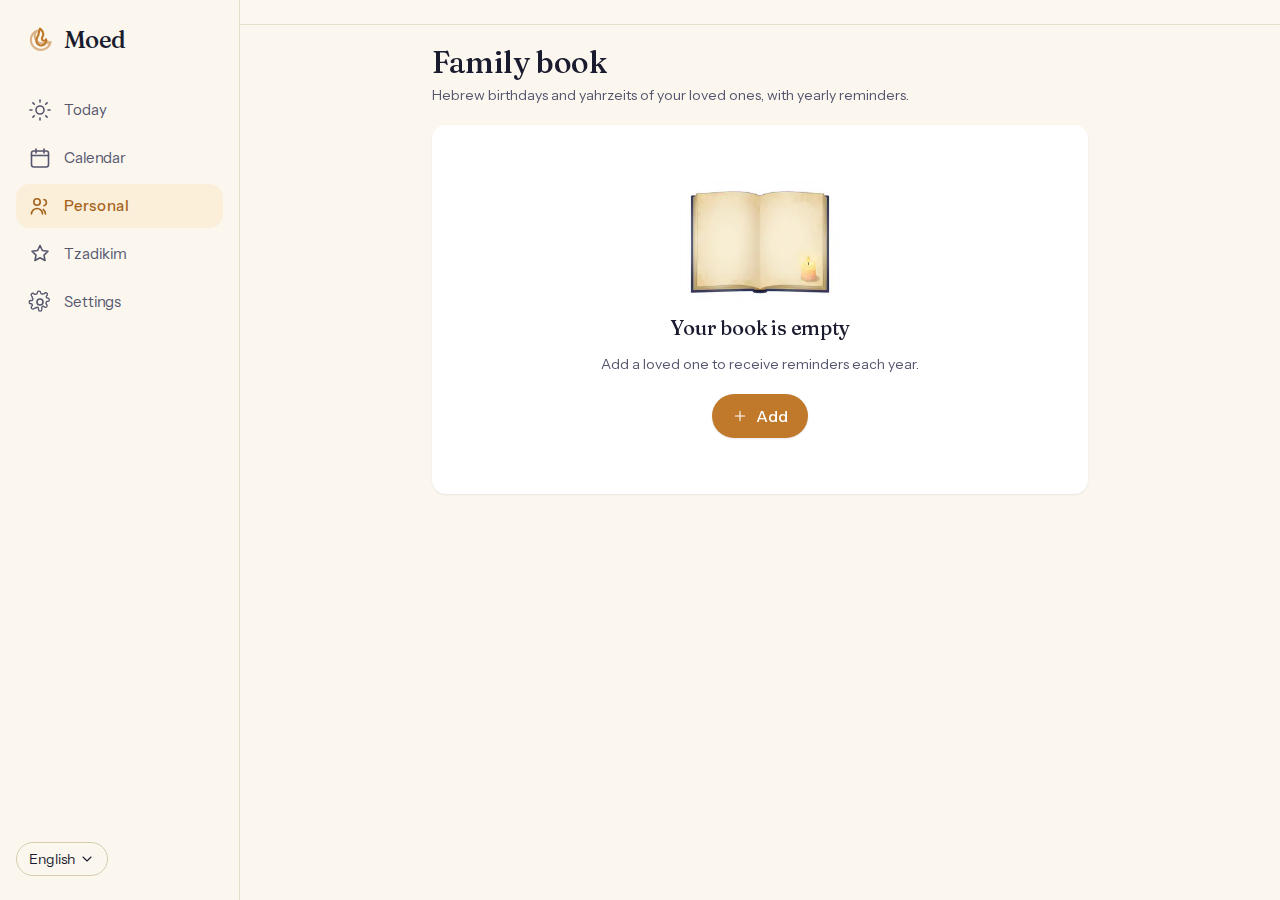
Task: Open the Calendar menu label
Action: click(x=95, y=158)
